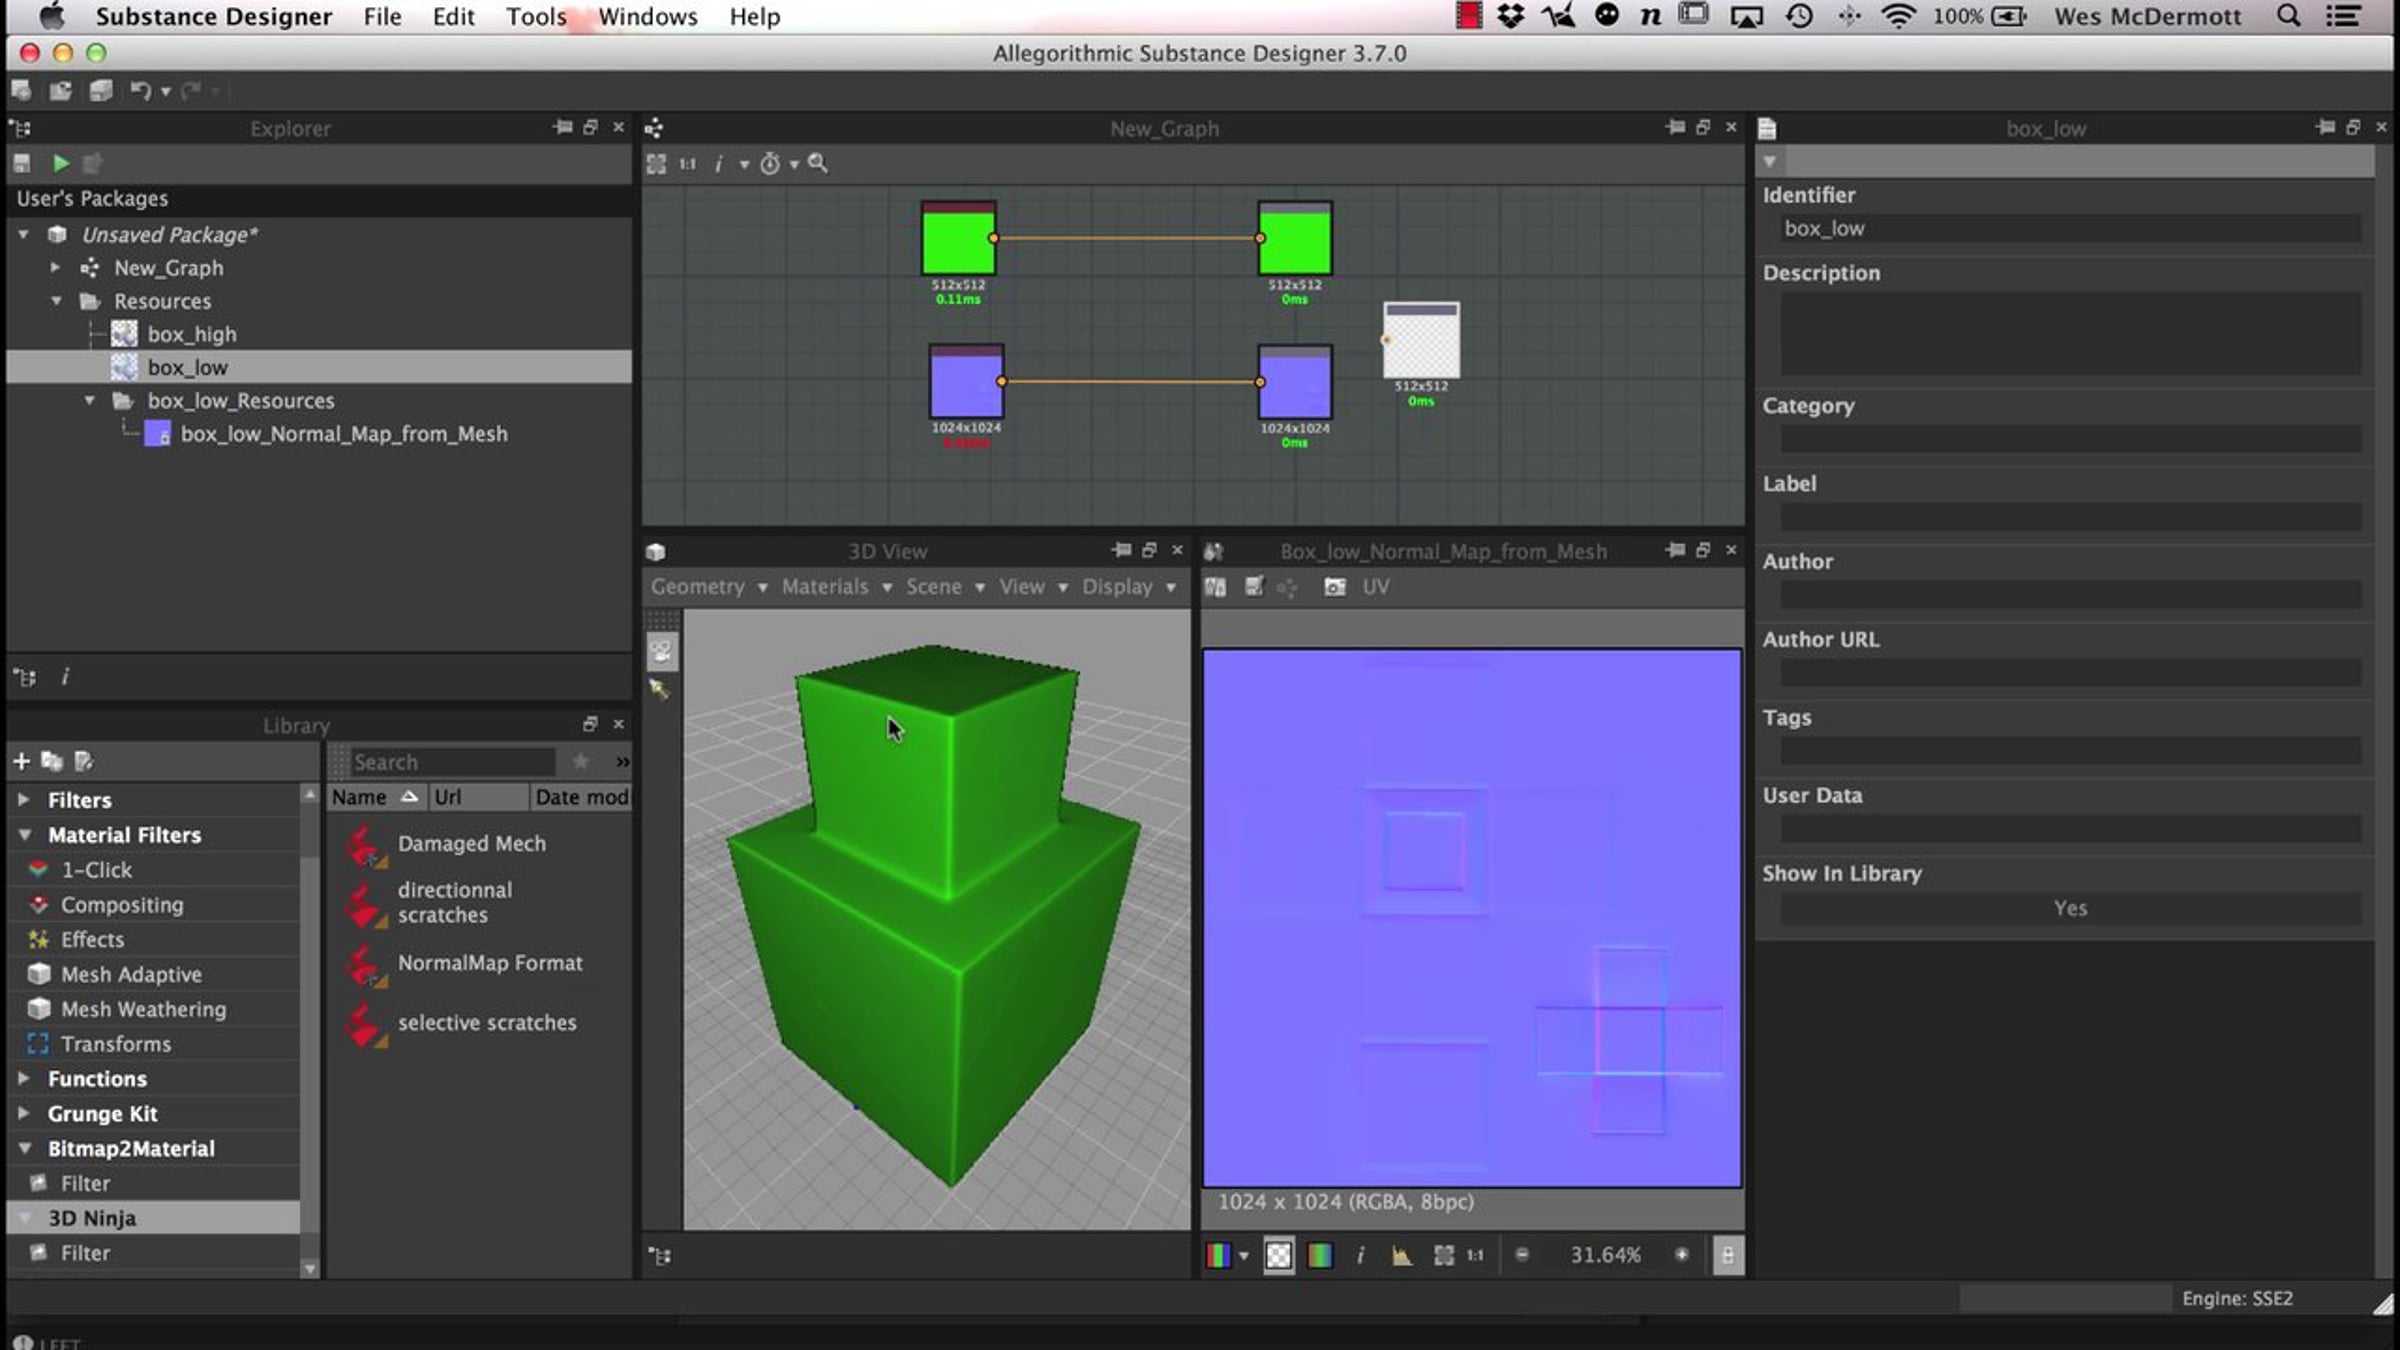Click the Identifier field containing box_low
The image size is (2400, 1350).
pos(2070,228)
